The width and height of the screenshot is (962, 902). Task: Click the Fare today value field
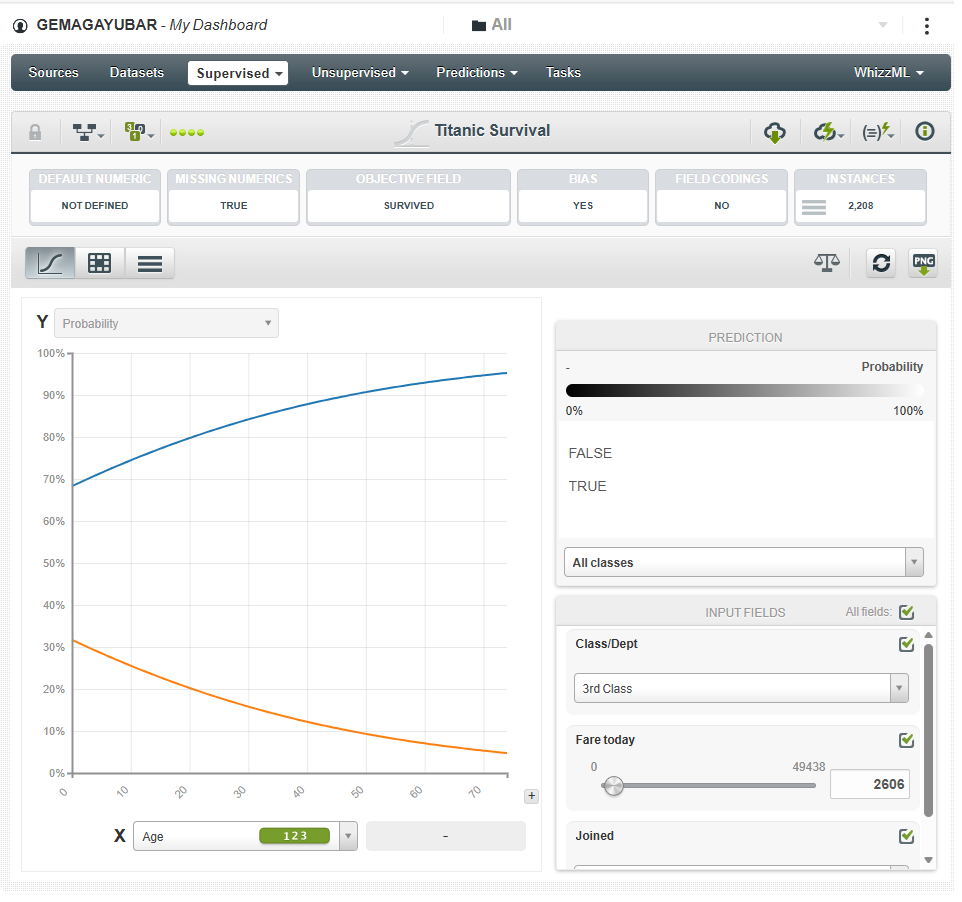870,785
